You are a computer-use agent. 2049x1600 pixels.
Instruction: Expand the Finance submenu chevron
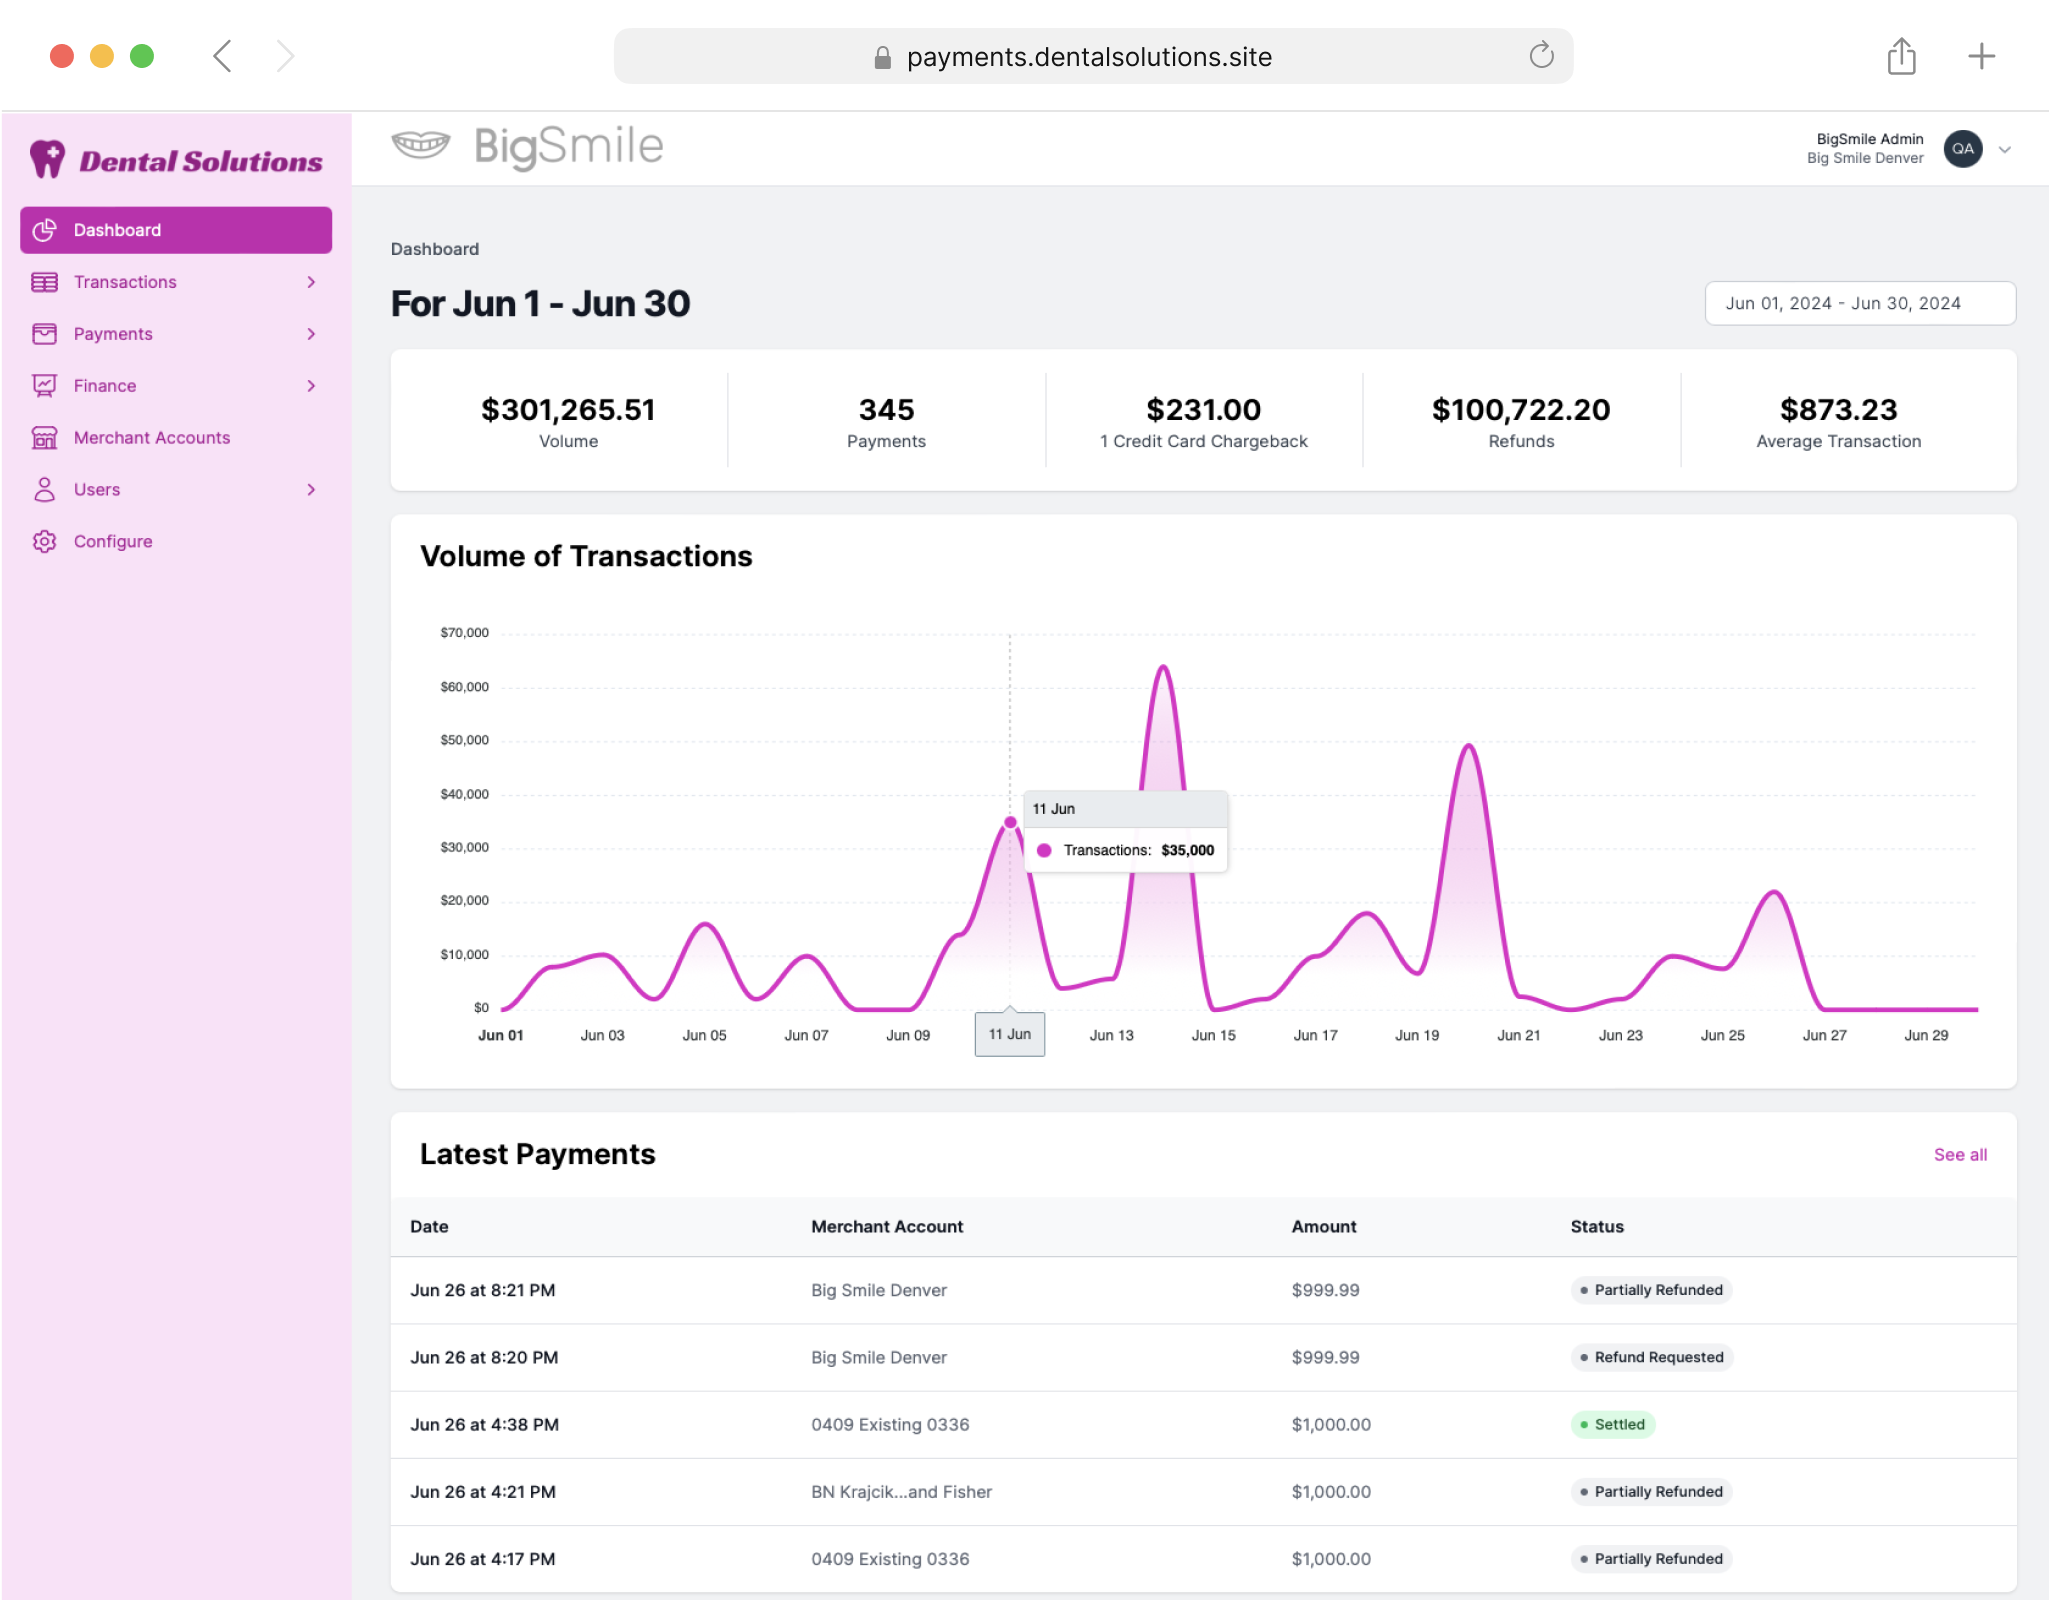click(311, 386)
